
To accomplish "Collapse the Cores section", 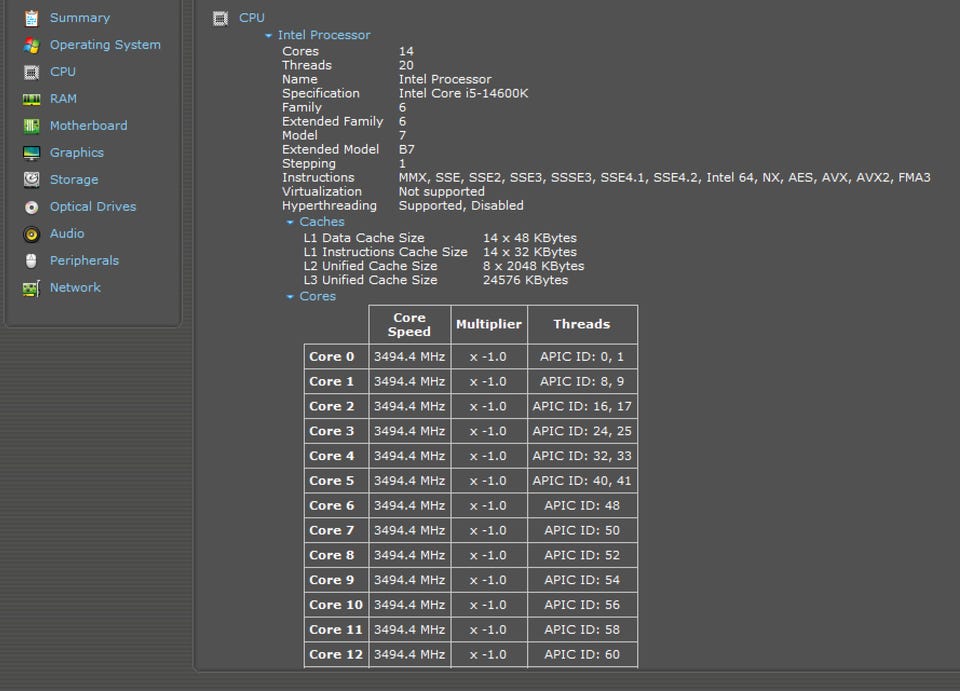I will (291, 297).
